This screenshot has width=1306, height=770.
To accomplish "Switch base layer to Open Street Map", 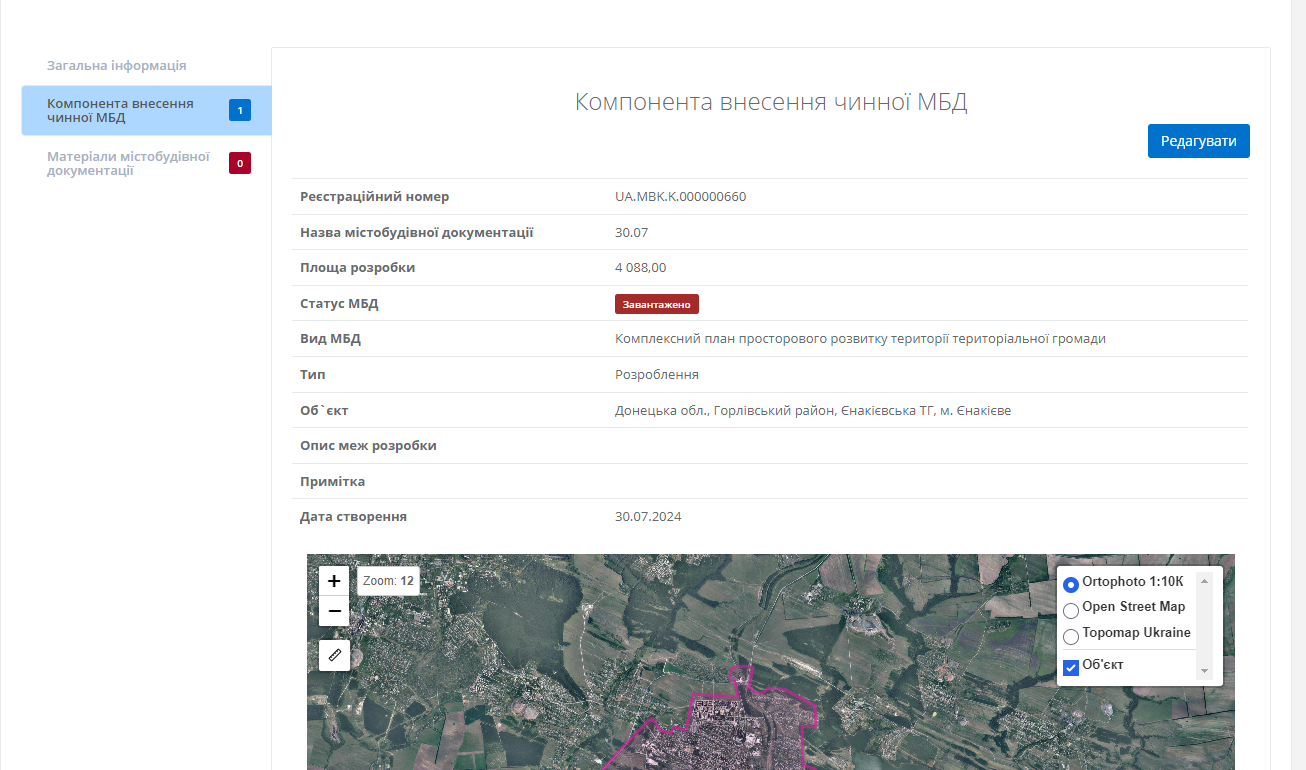I will pyautogui.click(x=1071, y=610).
